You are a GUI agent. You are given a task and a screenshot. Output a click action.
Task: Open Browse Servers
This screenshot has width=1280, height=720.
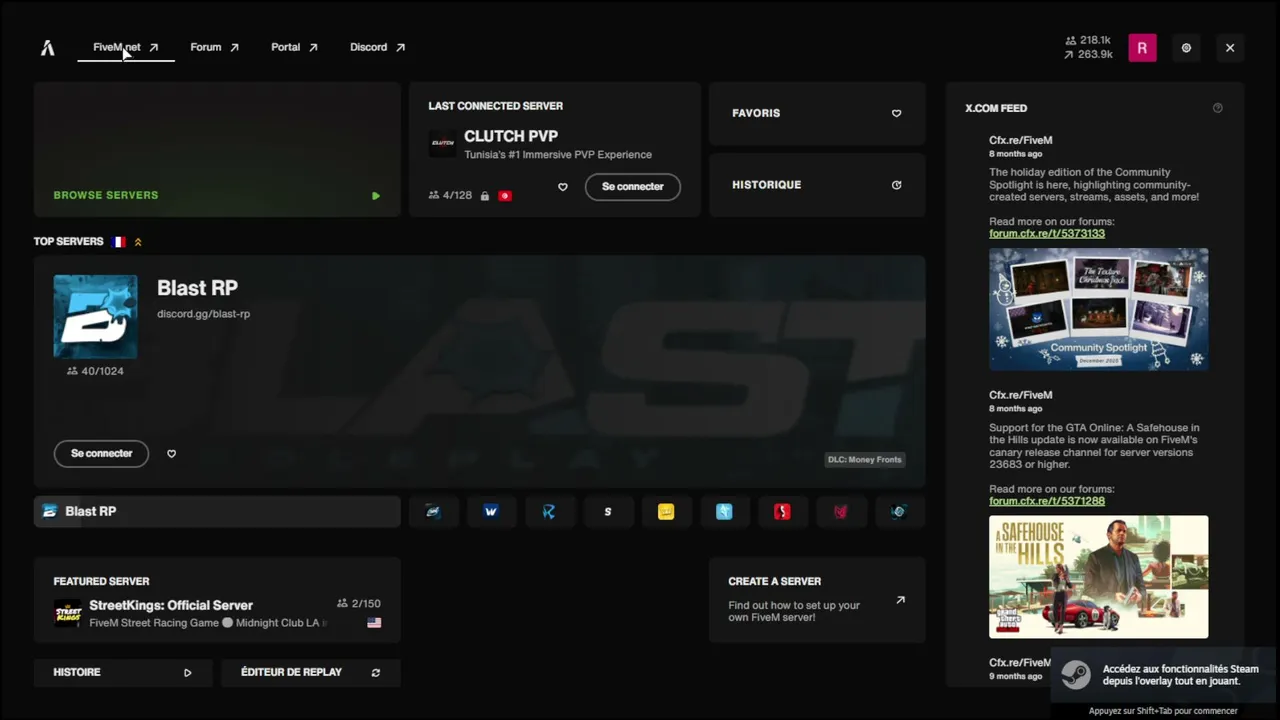[217, 150]
